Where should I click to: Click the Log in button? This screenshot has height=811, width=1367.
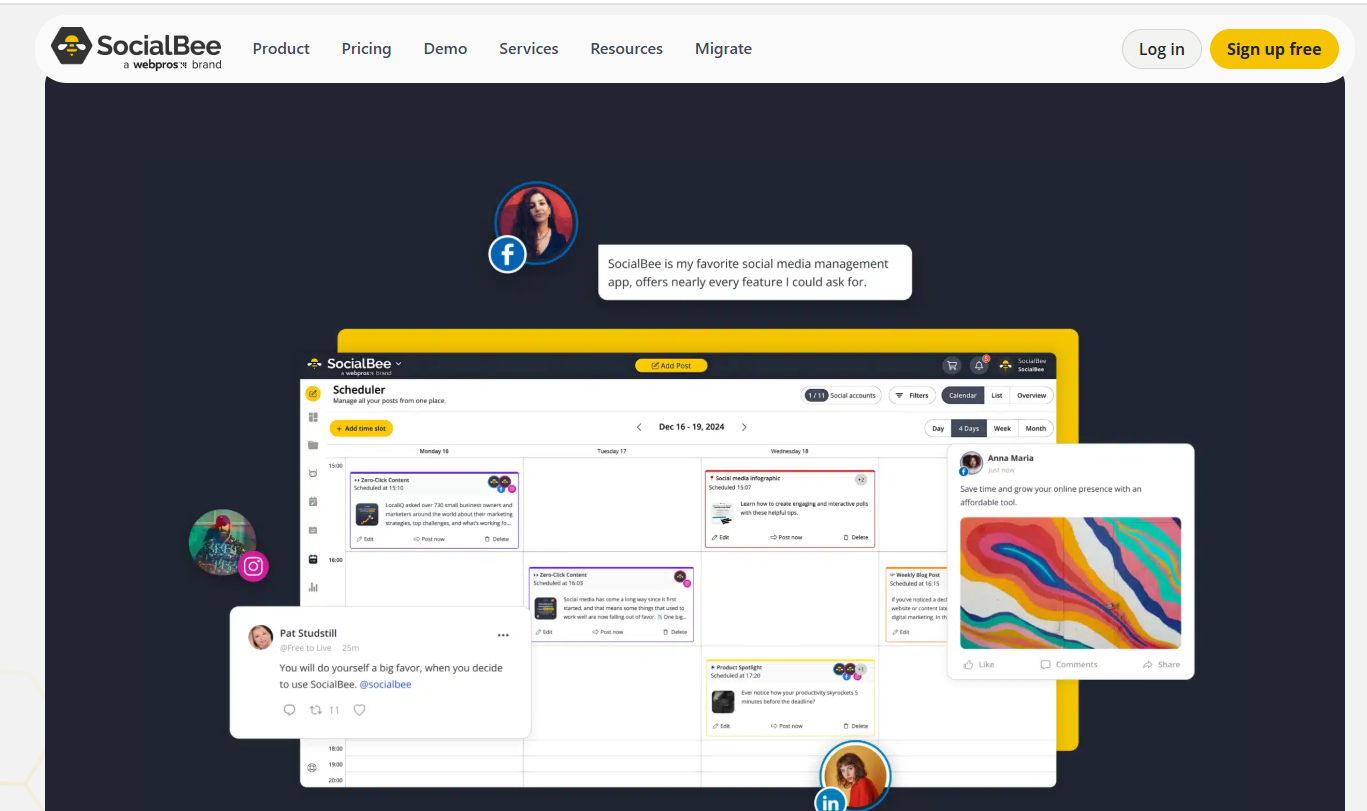1161,49
